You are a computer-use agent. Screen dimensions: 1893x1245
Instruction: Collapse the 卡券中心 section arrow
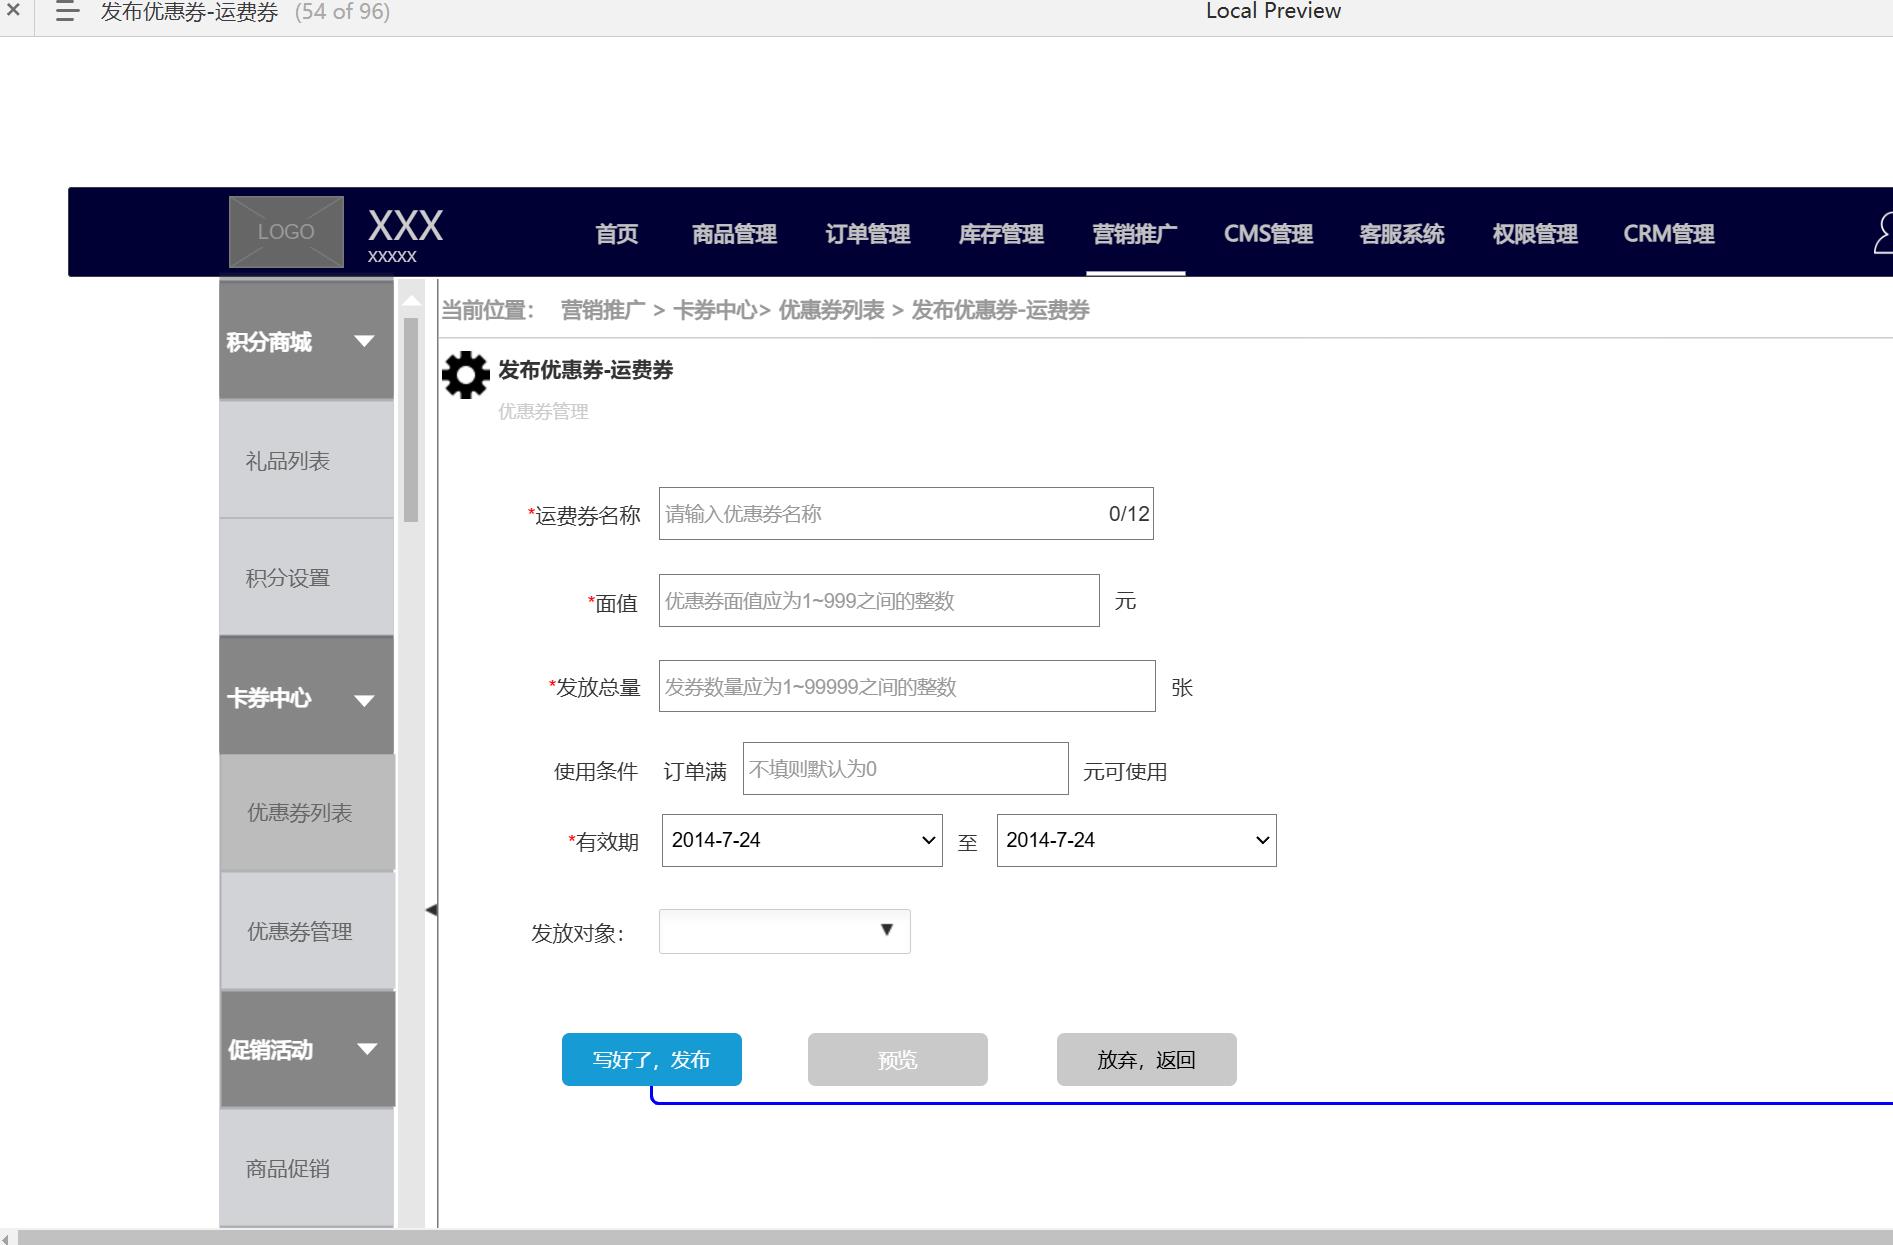[x=364, y=700]
